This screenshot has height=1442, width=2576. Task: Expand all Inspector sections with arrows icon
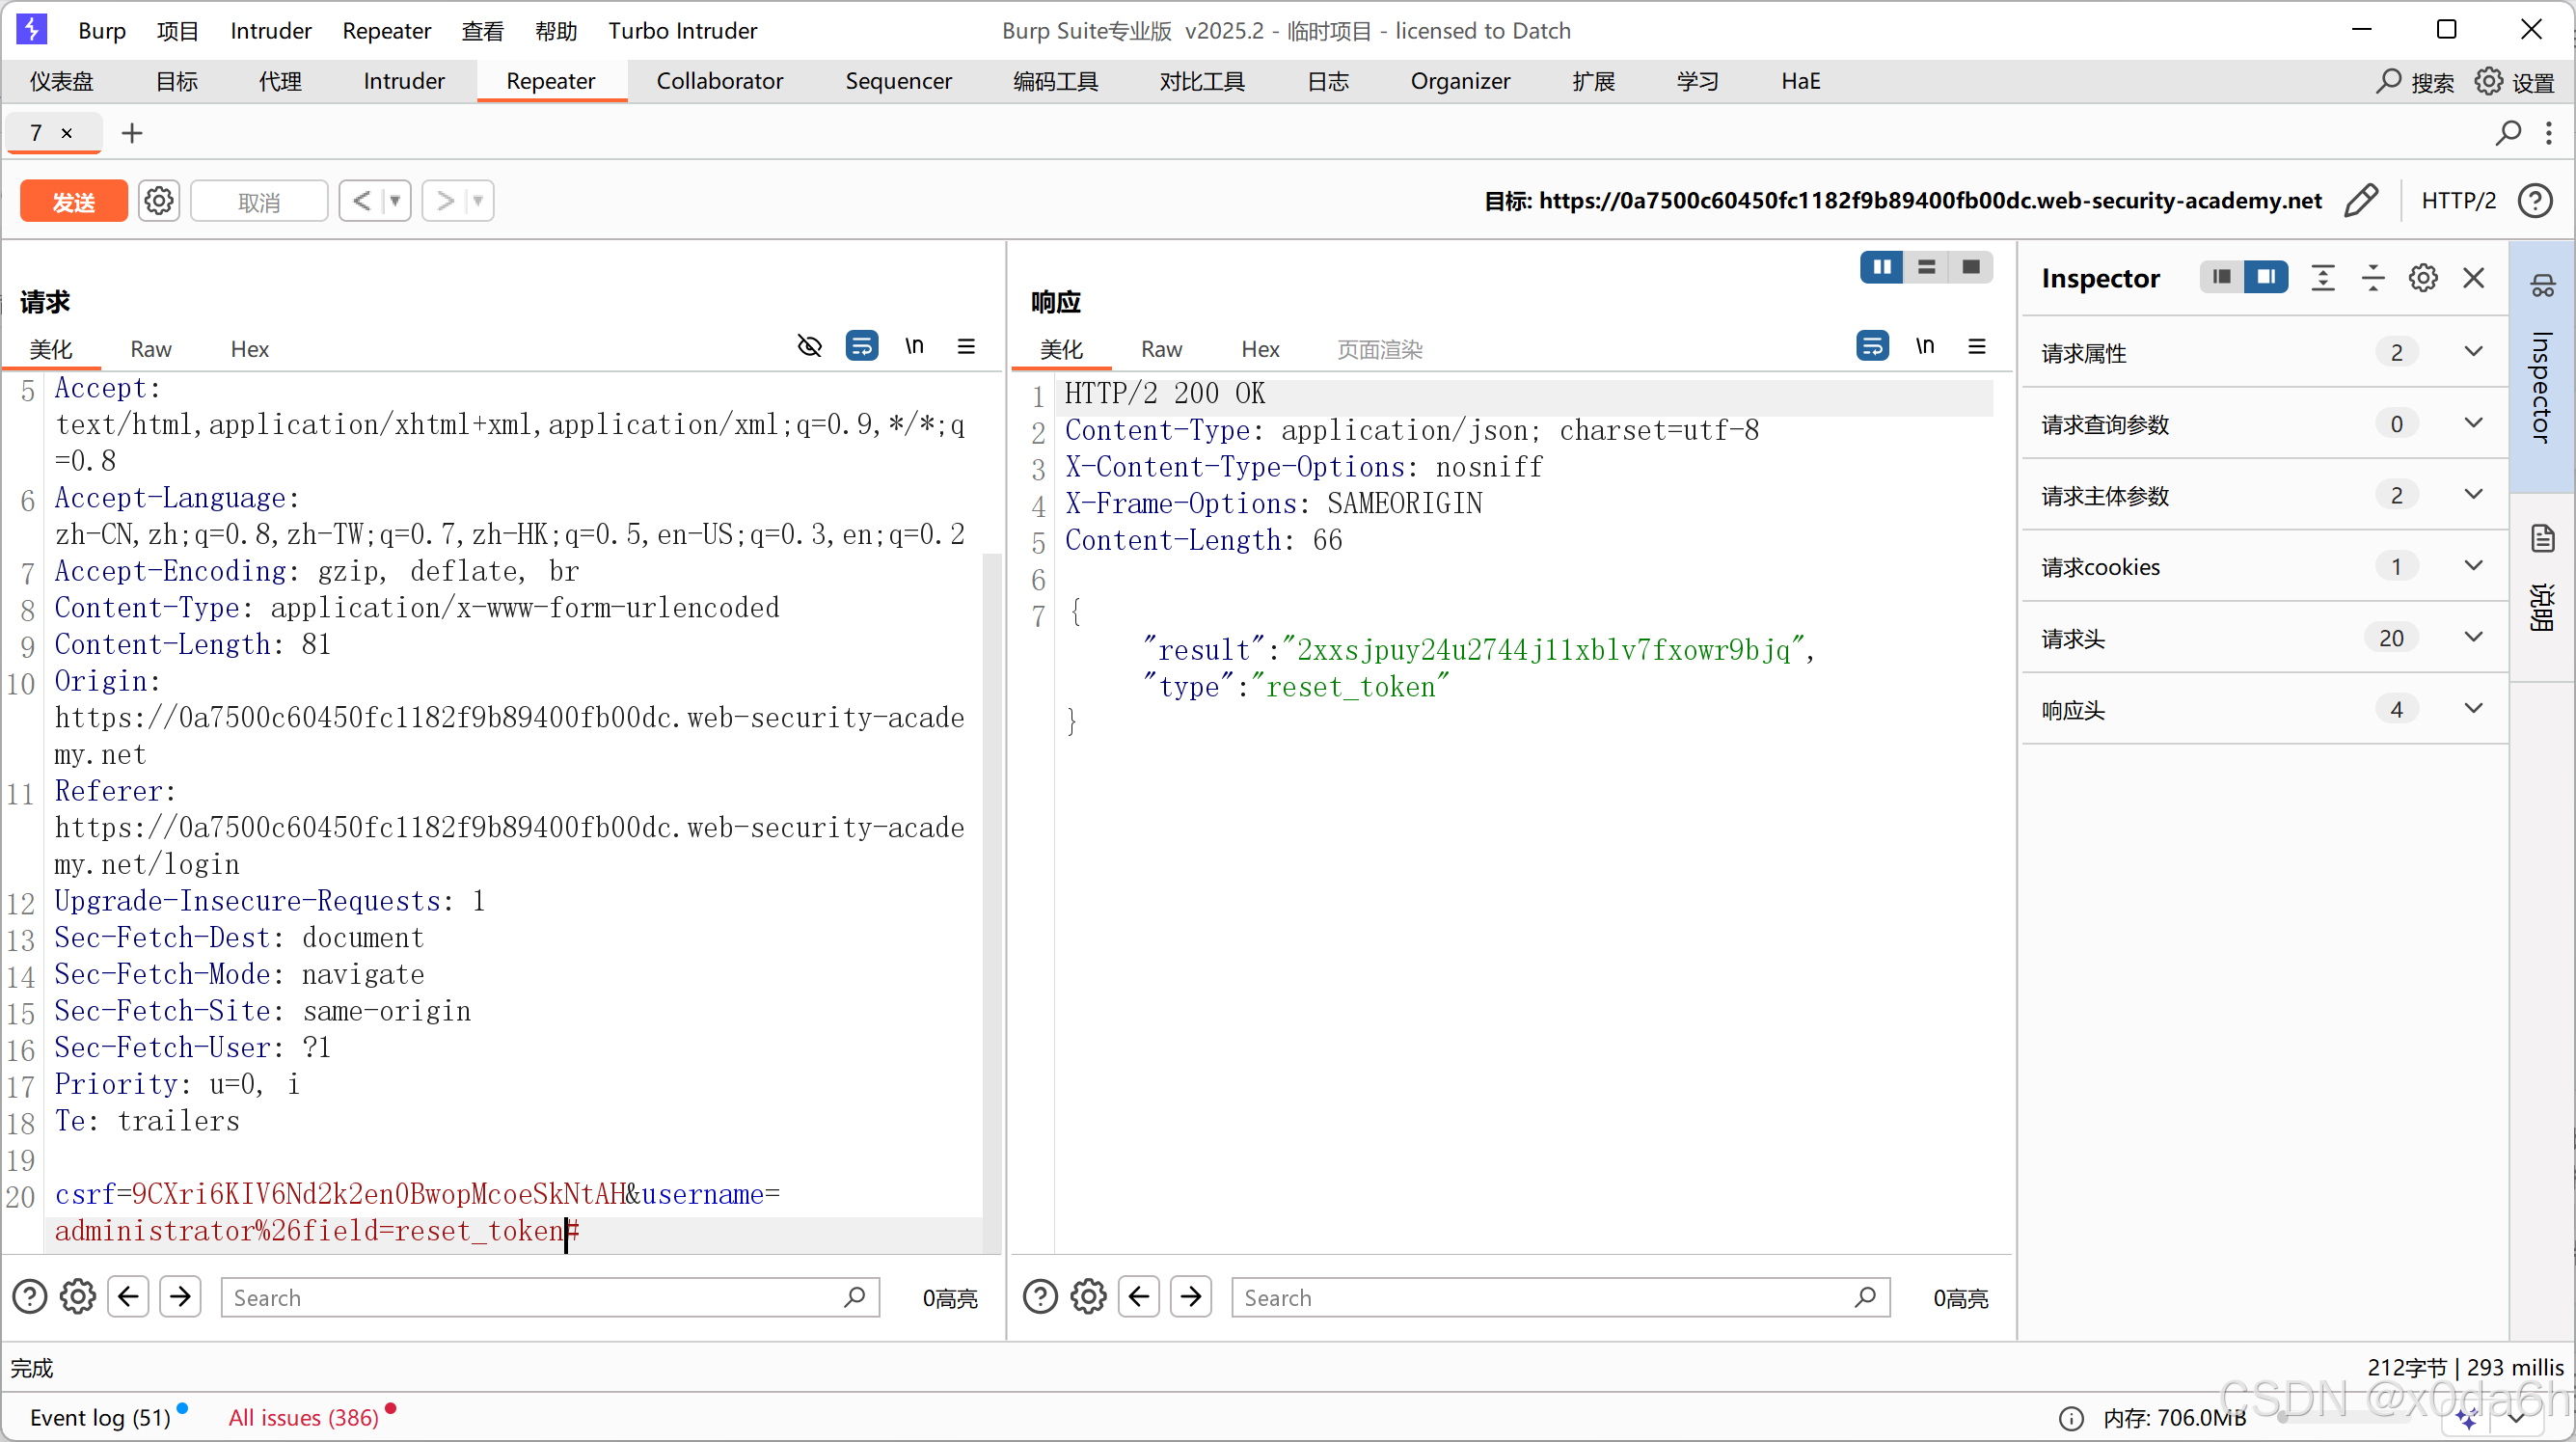coord(2323,278)
